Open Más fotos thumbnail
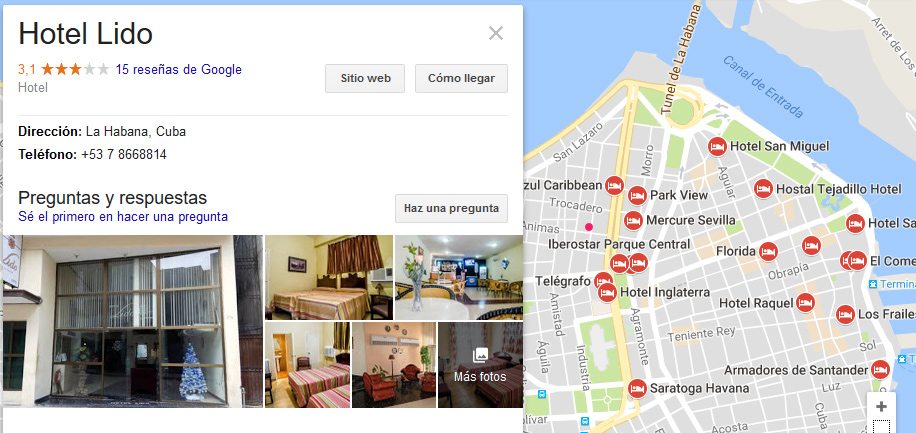This screenshot has width=916, height=433. 480,365
